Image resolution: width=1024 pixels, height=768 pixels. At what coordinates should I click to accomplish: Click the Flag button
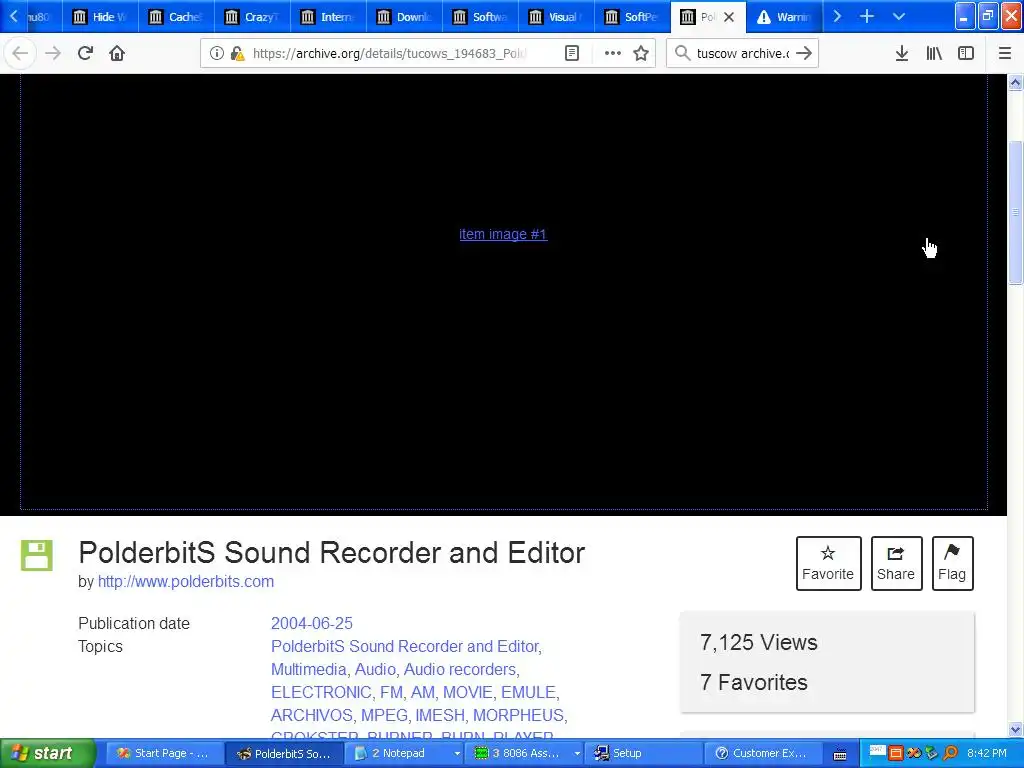[x=952, y=563]
